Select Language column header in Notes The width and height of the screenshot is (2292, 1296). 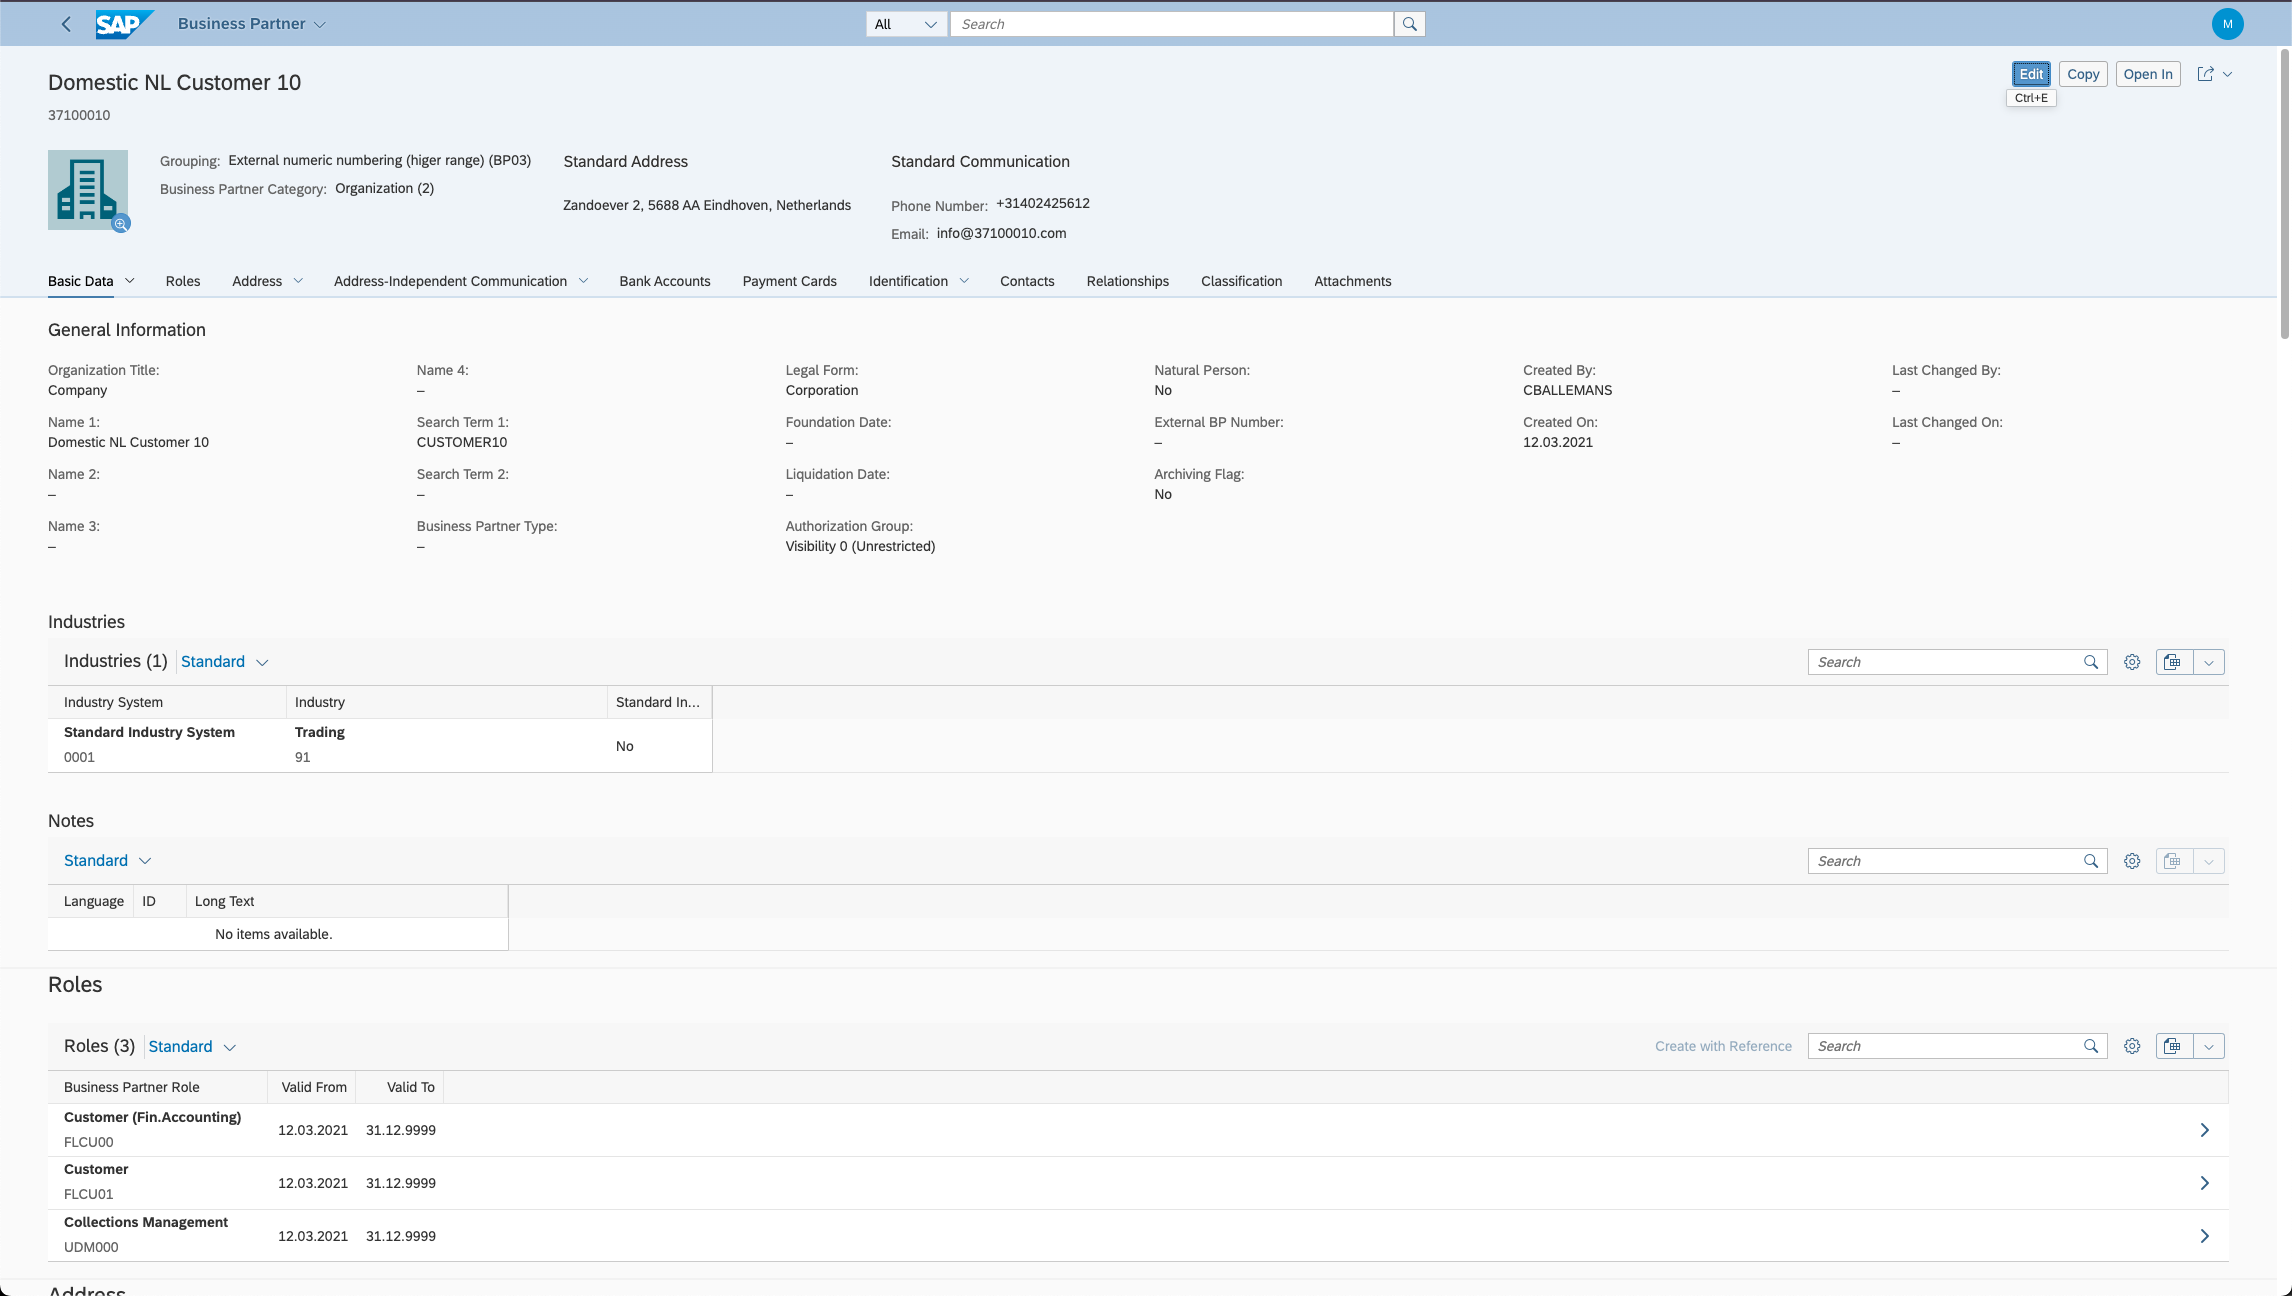coord(91,901)
